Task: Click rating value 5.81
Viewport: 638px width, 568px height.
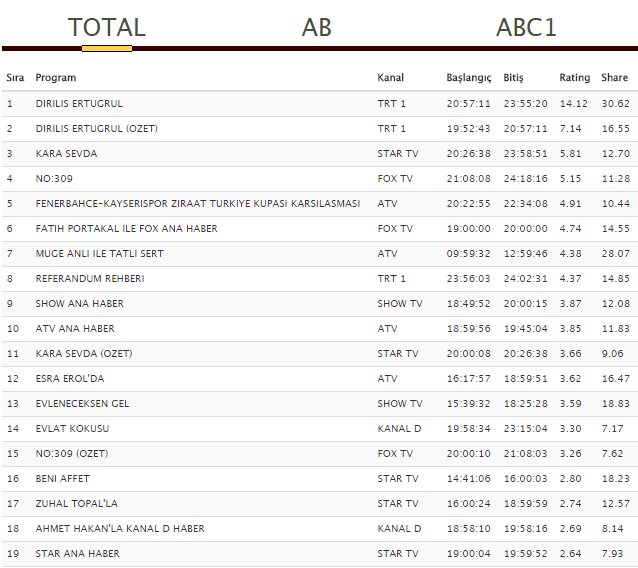Action: pyautogui.click(x=570, y=154)
